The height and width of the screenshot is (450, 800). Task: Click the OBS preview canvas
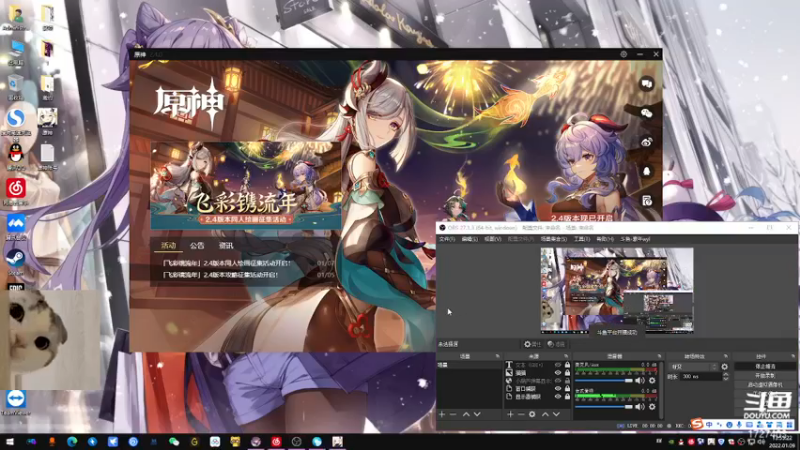[x=617, y=291]
